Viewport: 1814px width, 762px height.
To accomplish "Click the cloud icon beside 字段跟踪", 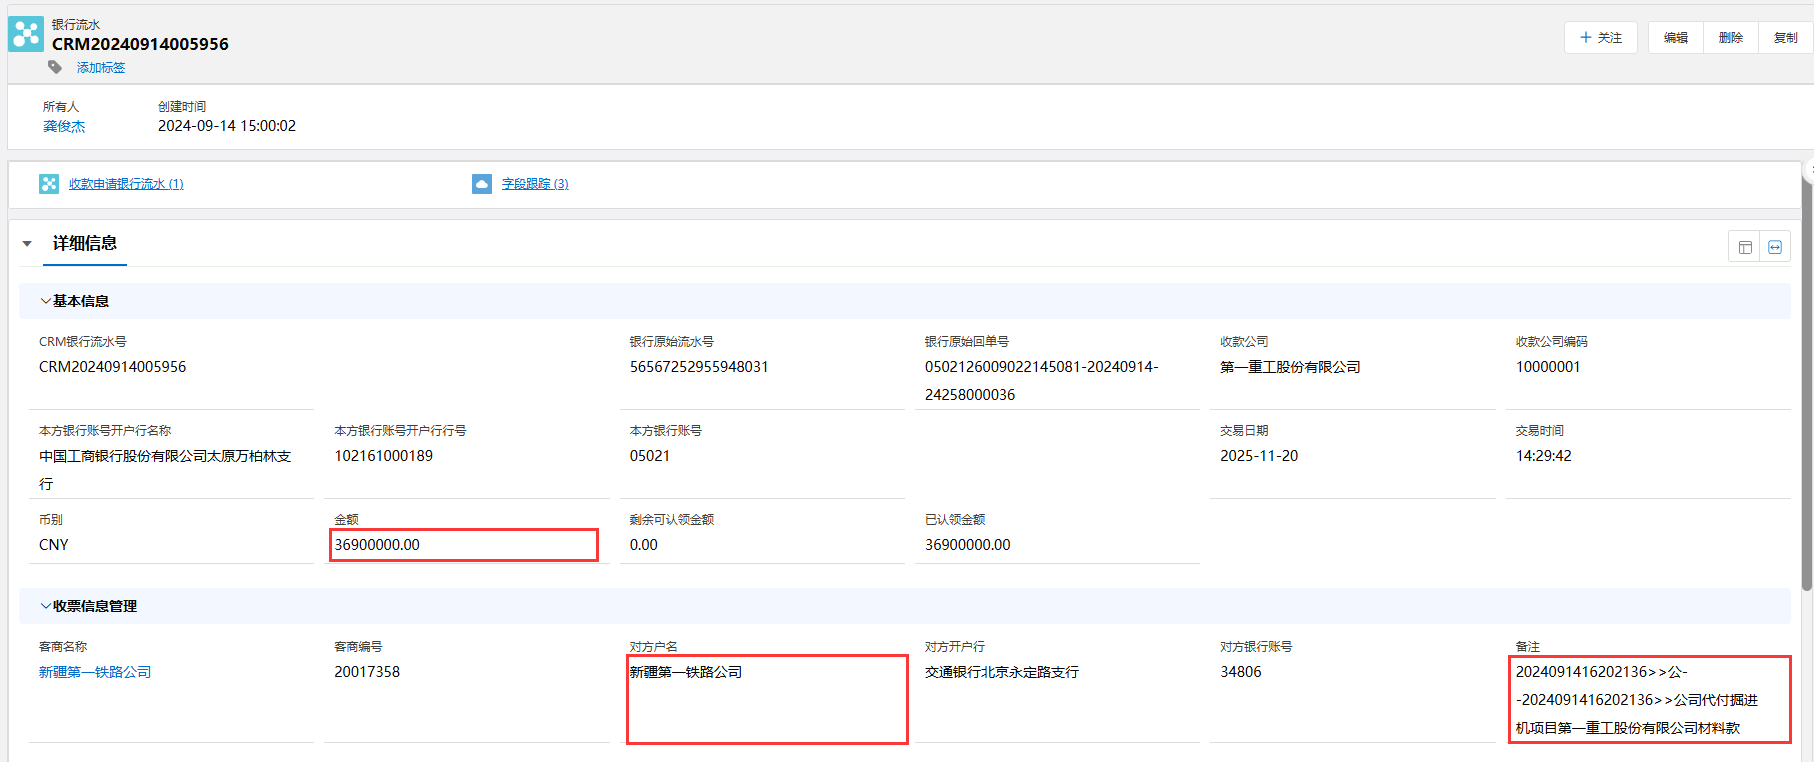I will click(482, 184).
